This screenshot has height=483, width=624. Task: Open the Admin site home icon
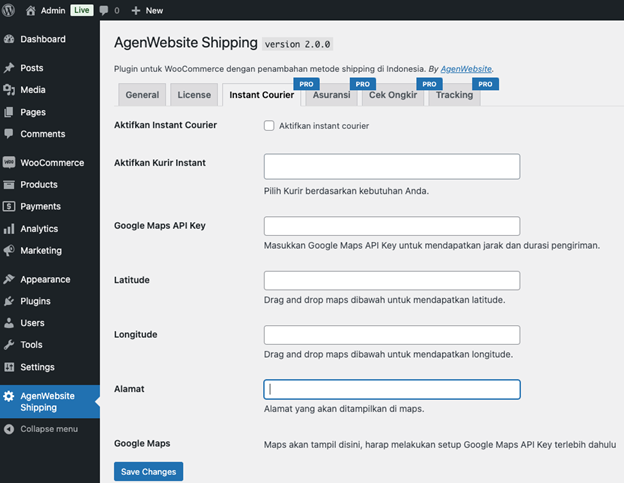tap(30, 10)
